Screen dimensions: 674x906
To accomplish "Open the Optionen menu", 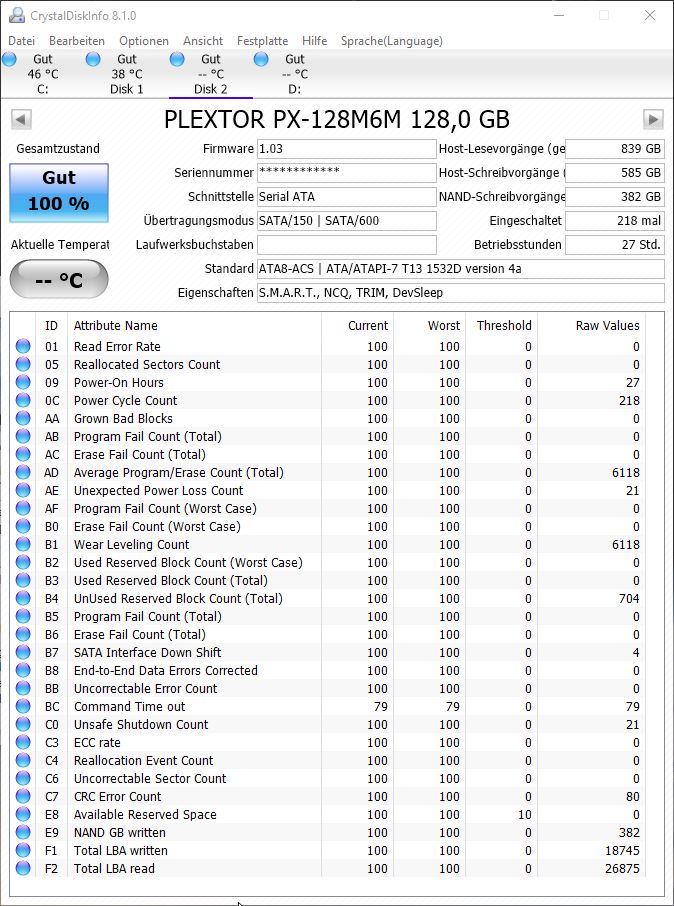I will click(x=144, y=41).
